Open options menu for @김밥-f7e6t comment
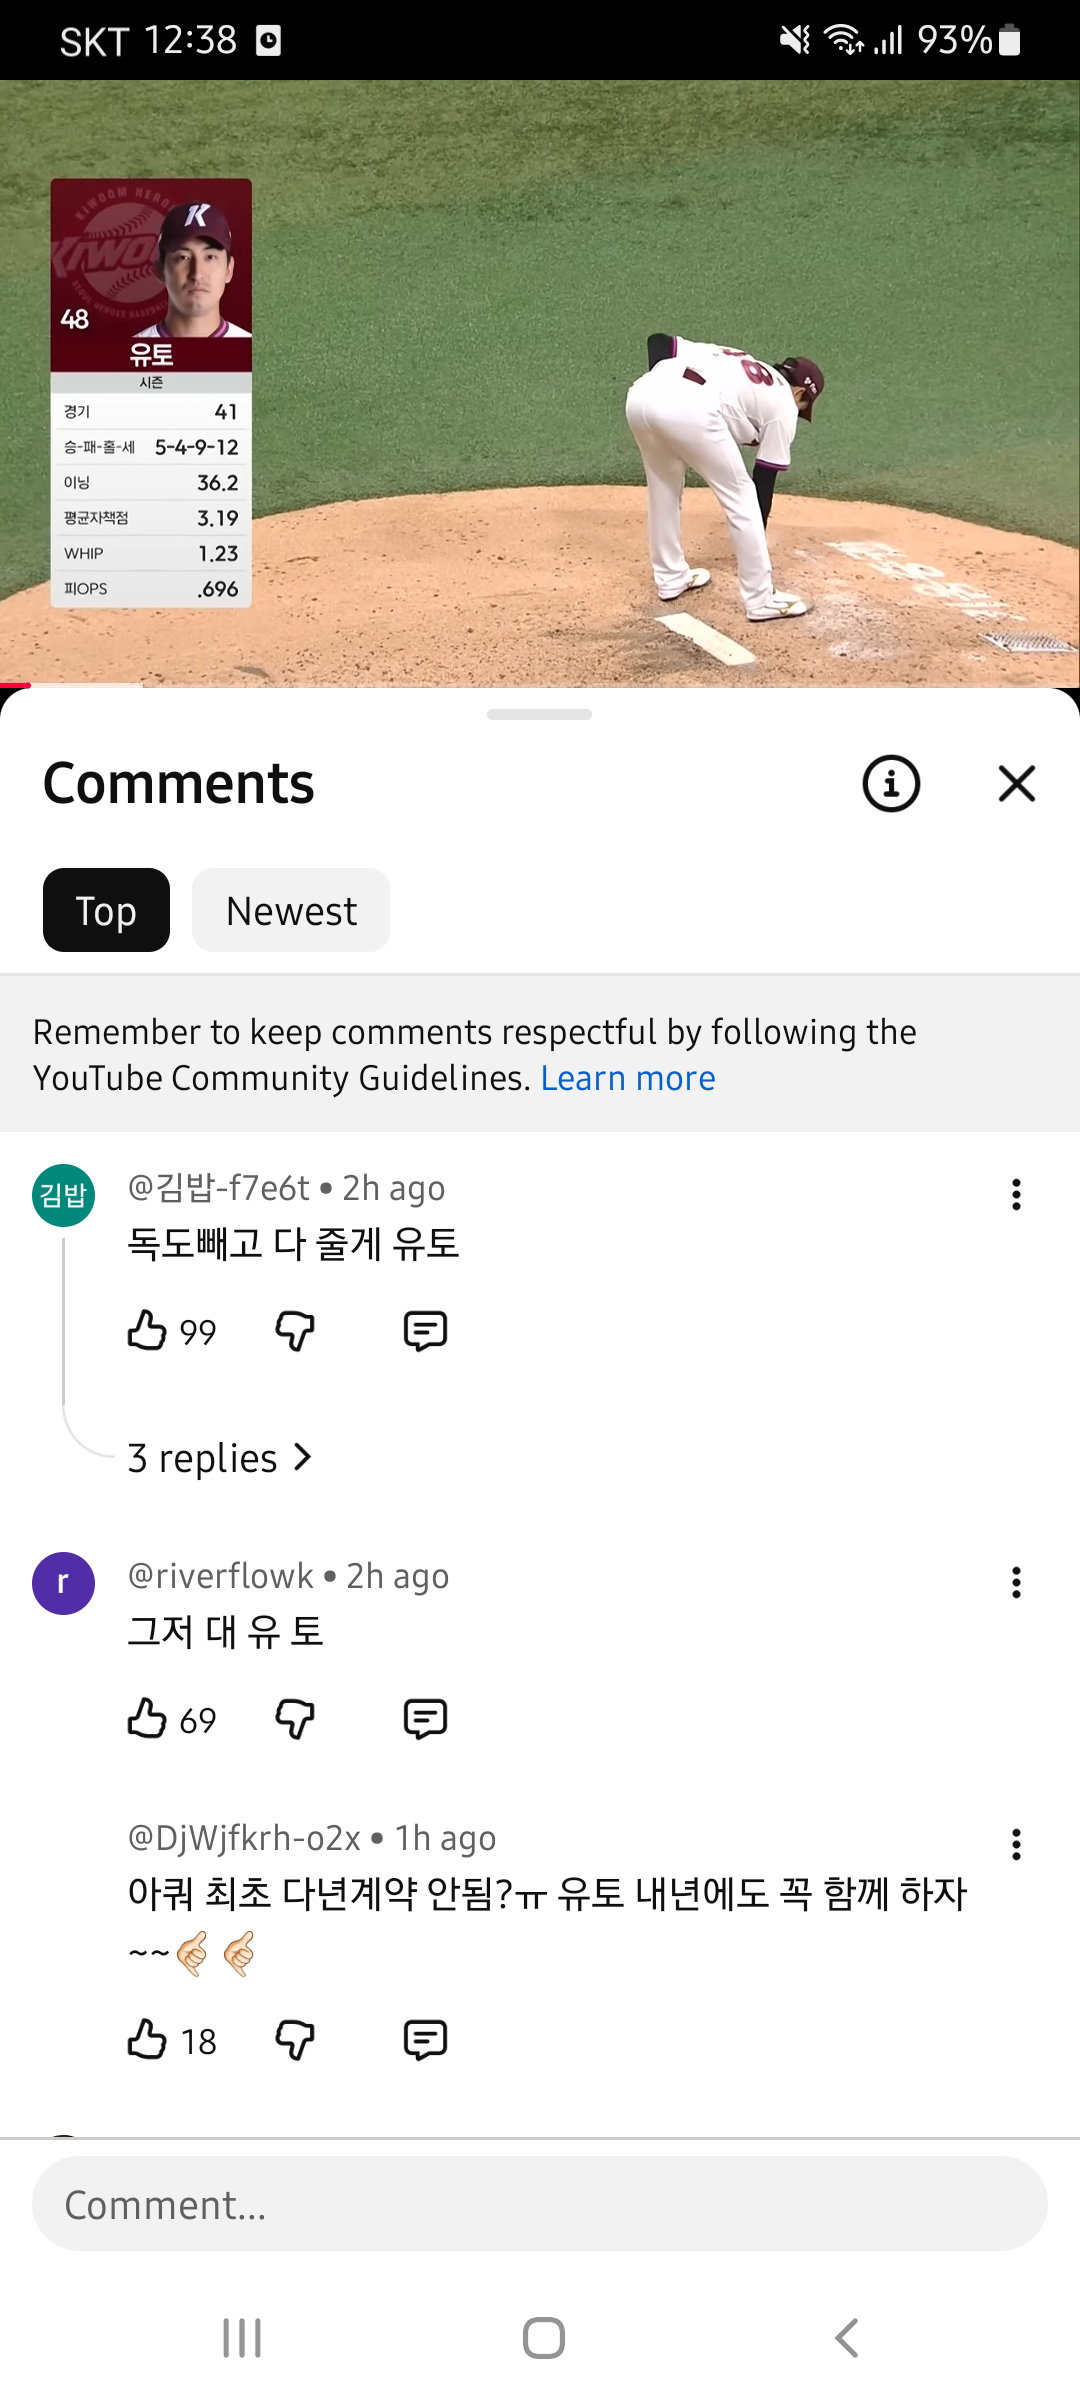The width and height of the screenshot is (1080, 2400). [1016, 1194]
